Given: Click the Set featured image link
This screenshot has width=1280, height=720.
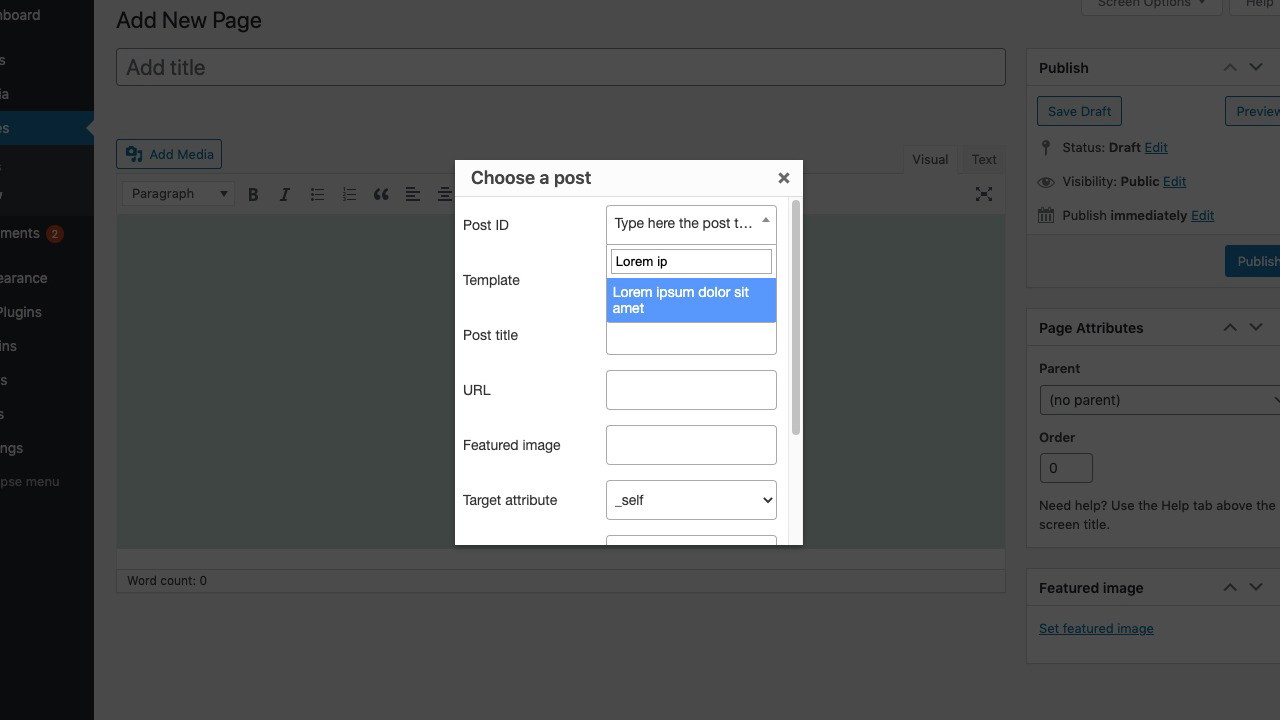Looking at the screenshot, I should tap(1096, 629).
